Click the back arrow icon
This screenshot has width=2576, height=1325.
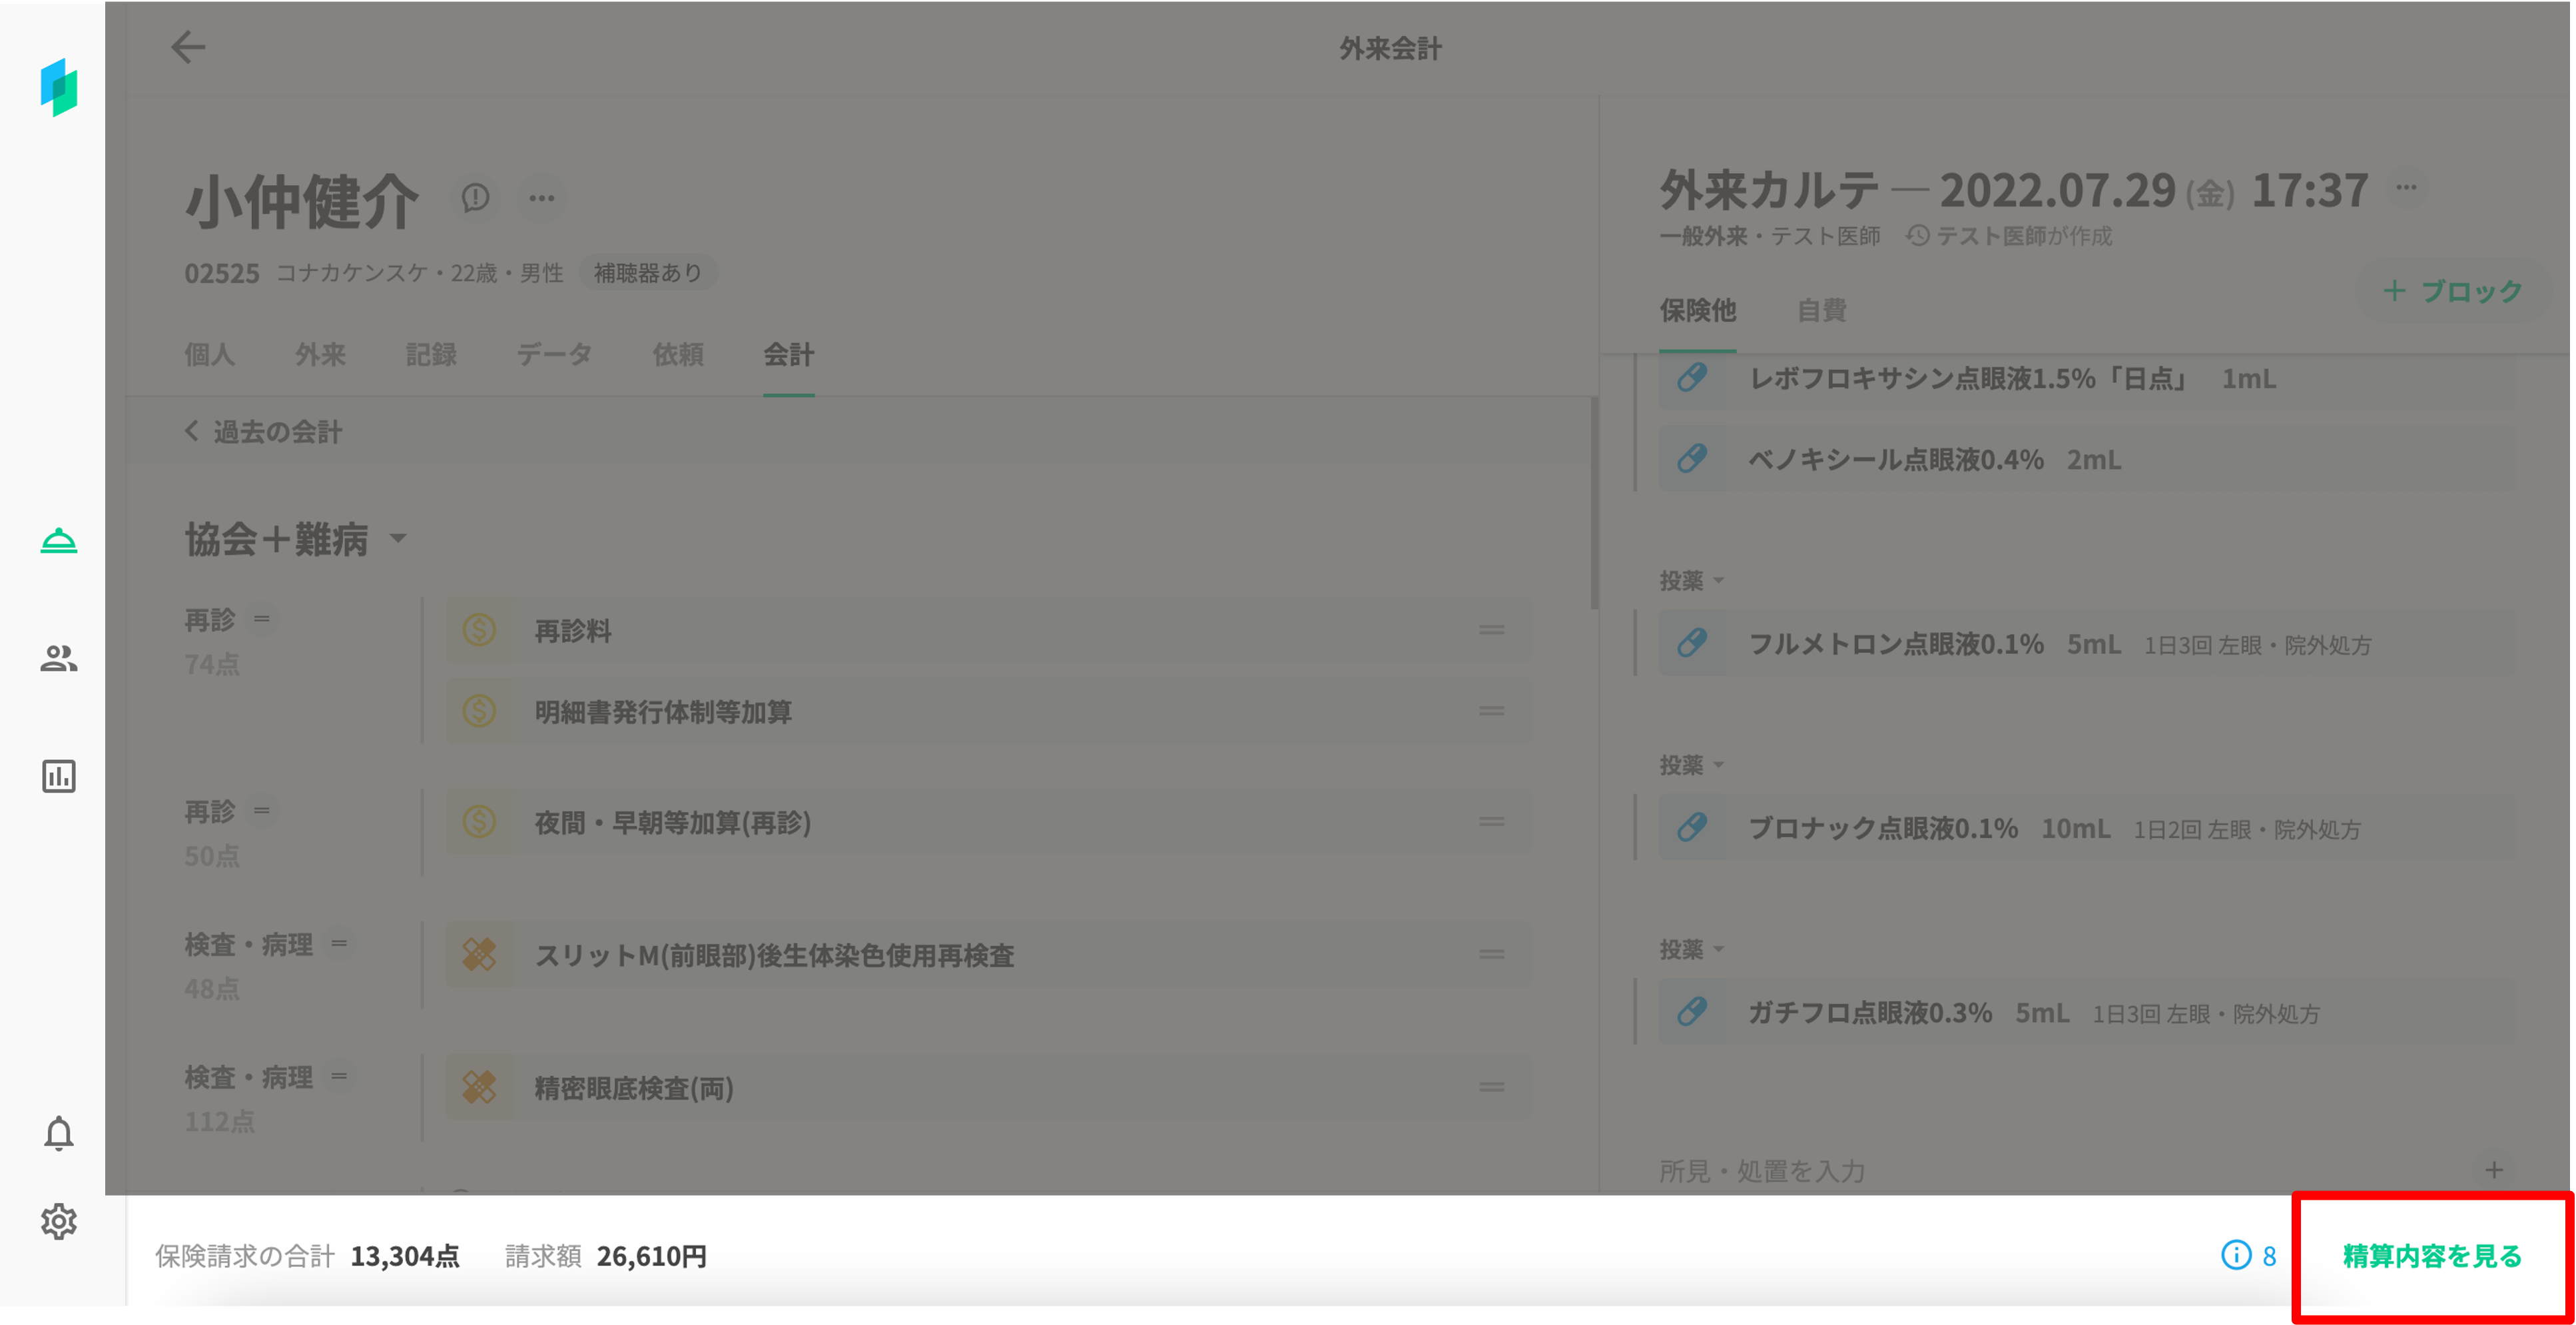[x=188, y=47]
